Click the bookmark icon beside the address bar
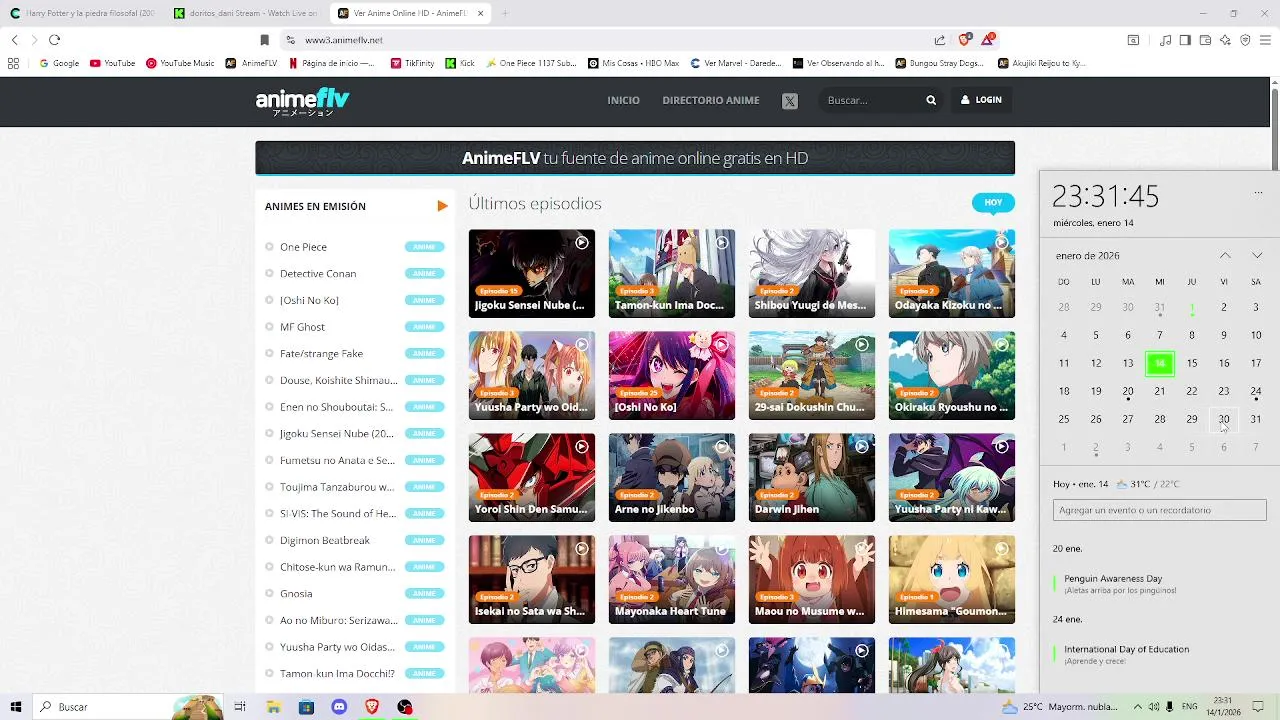Screen dimensions: 1280x720 pyautogui.click(x=265, y=40)
